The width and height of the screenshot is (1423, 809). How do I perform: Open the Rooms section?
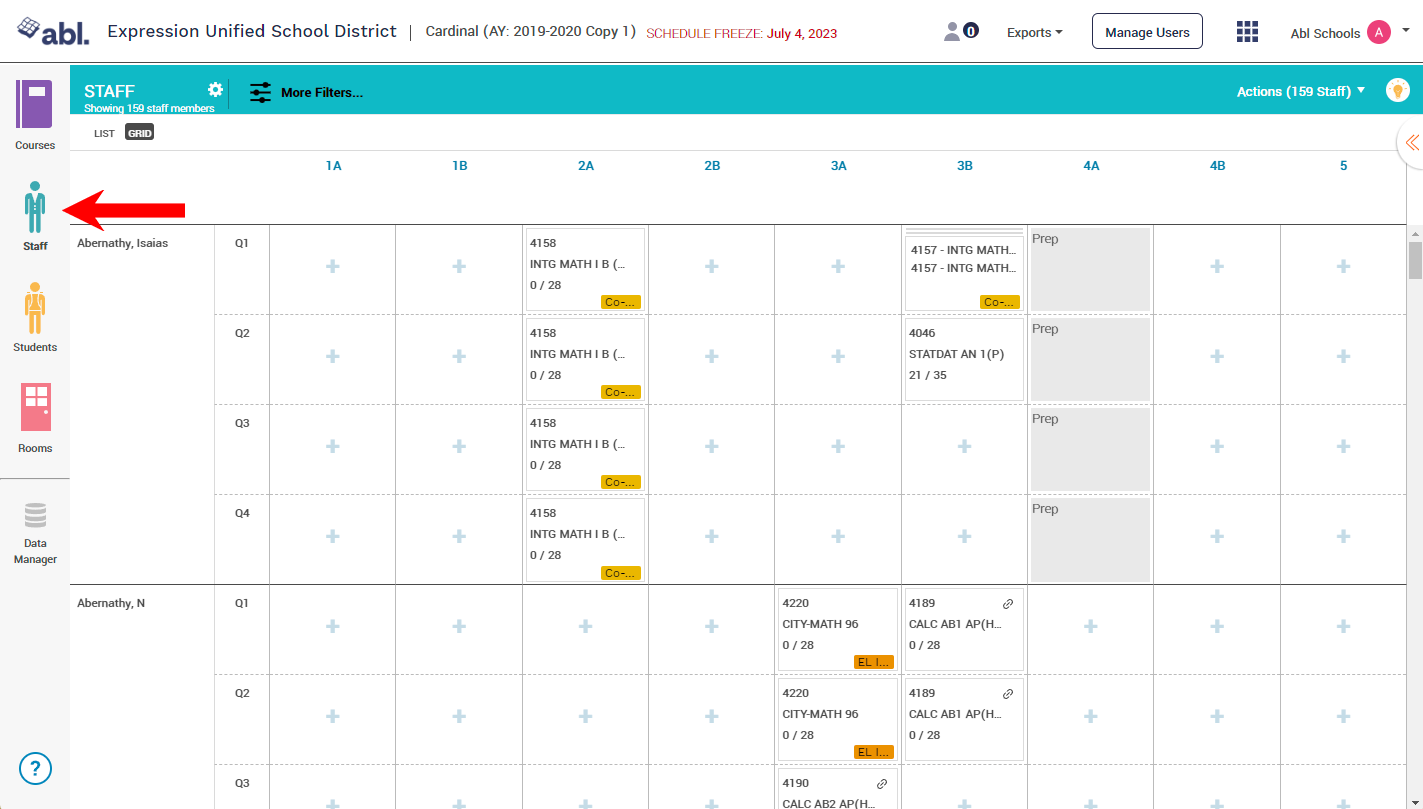35,416
